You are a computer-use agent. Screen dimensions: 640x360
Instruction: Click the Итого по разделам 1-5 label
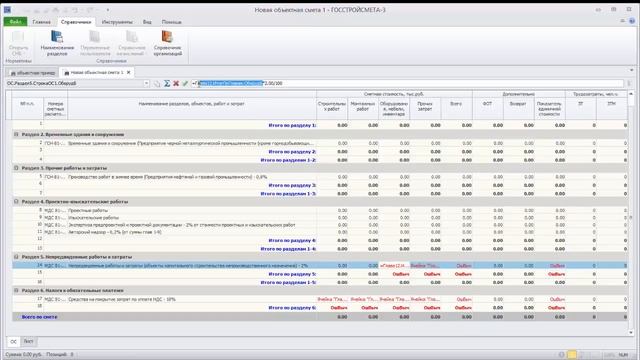(x=288, y=282)
